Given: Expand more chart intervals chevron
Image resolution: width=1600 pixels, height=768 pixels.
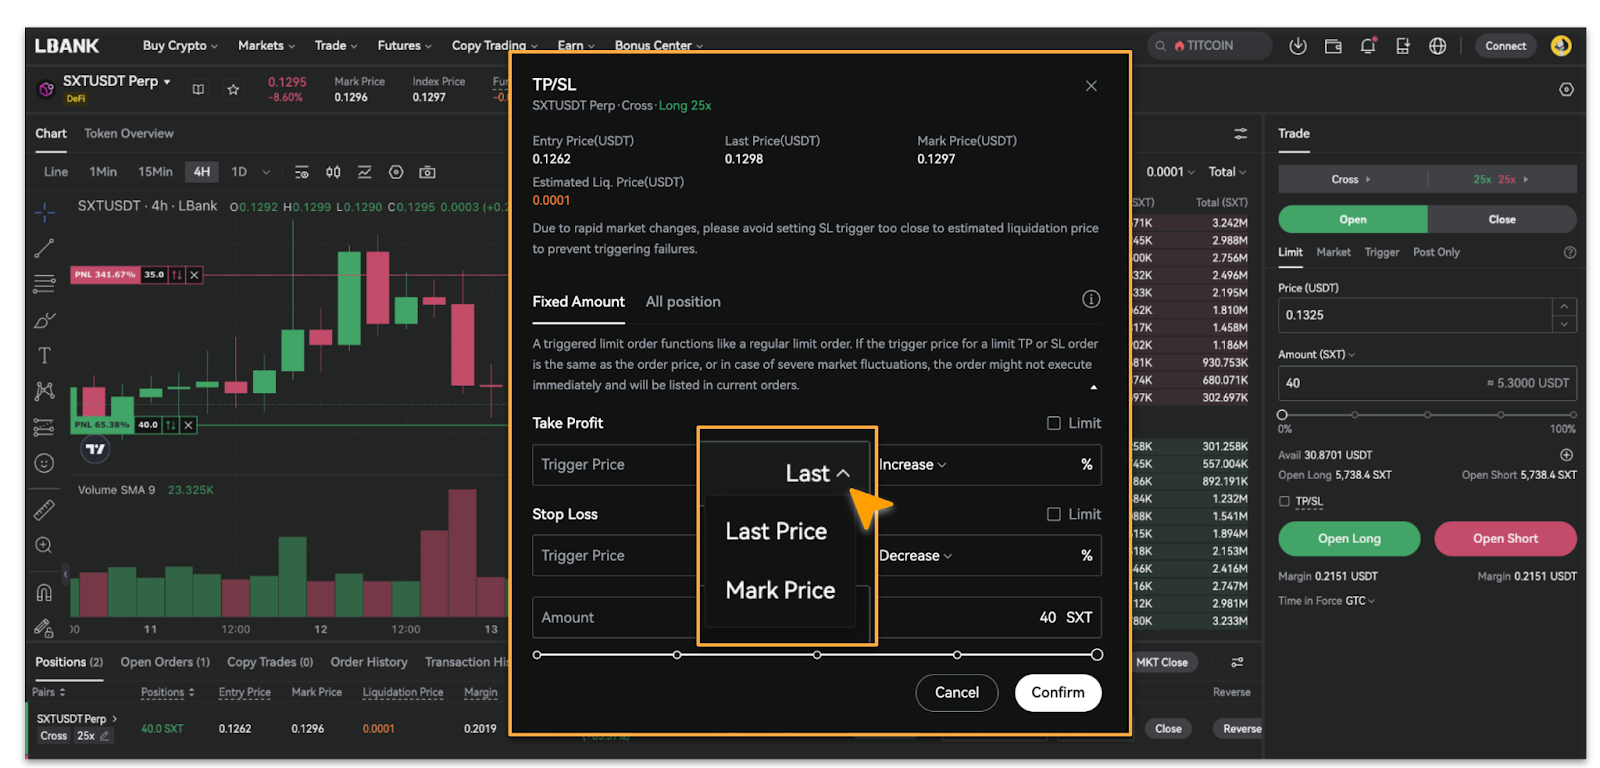Looking at the screenshot, I should (x=266, y=172).
